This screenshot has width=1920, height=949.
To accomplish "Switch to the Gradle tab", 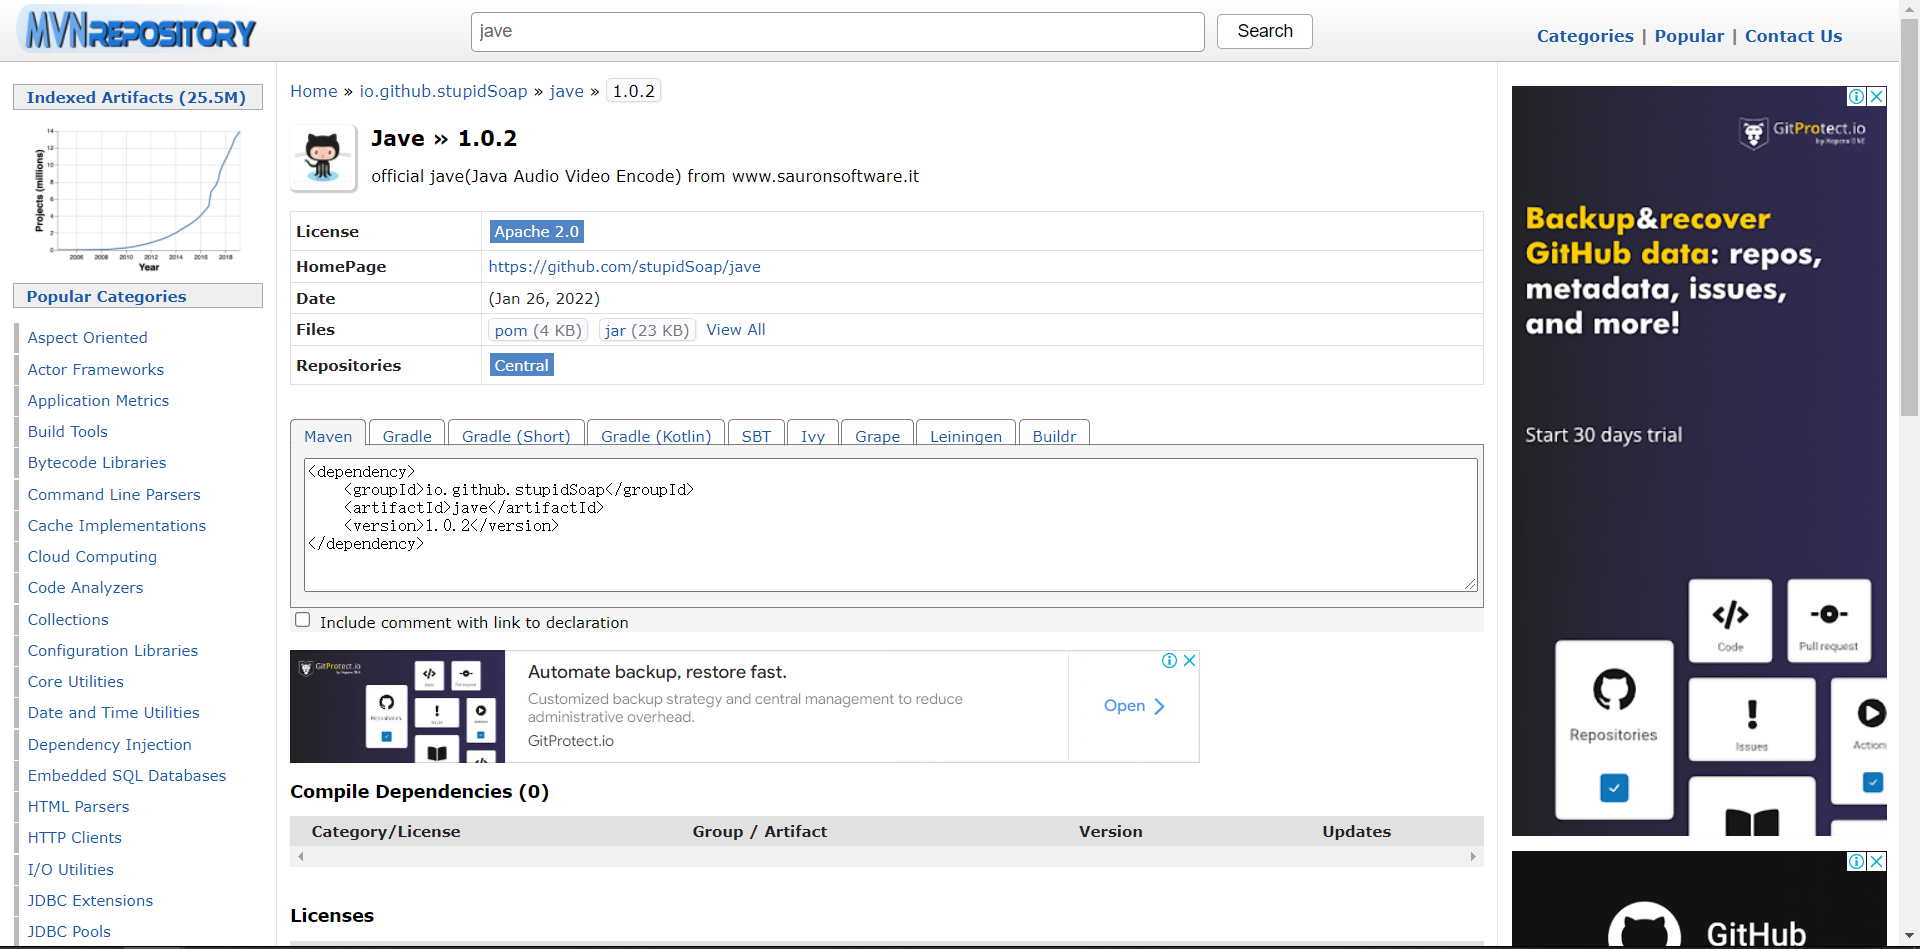I will point(407,436).
